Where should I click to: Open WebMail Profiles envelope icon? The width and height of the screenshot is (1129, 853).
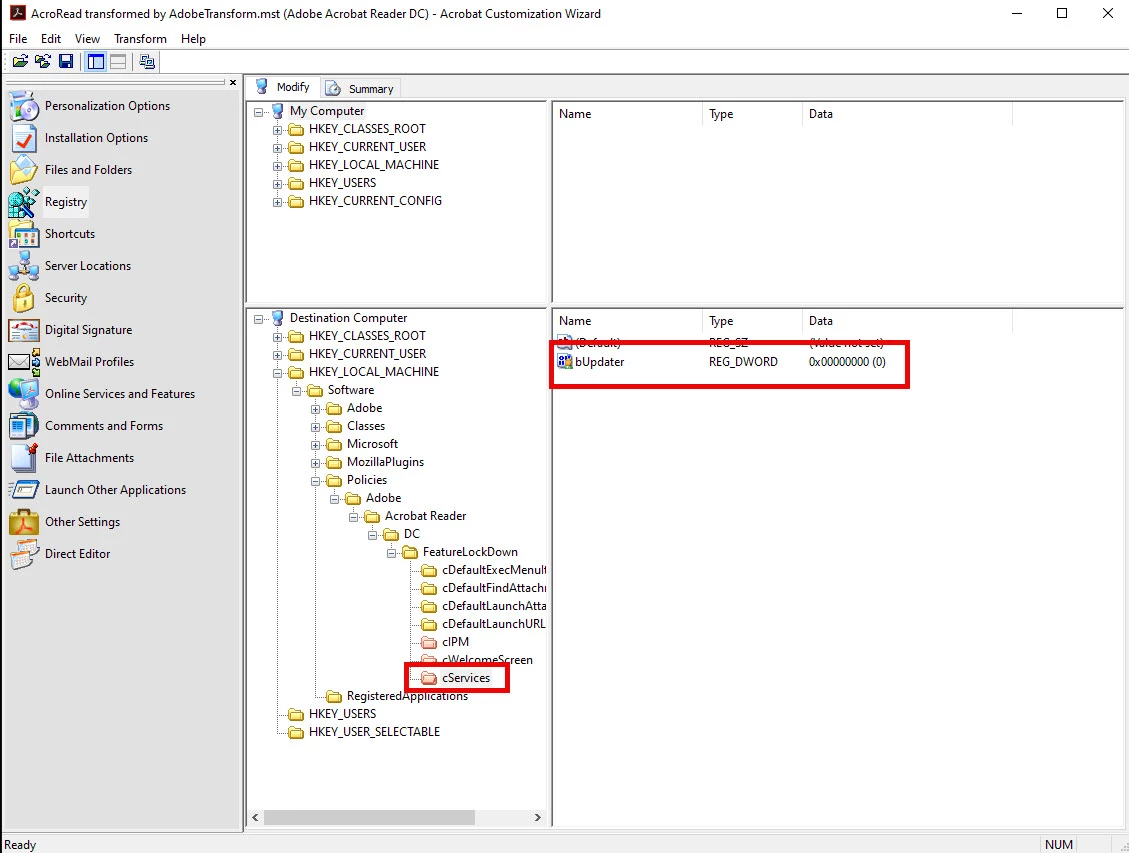click(23, 361)
